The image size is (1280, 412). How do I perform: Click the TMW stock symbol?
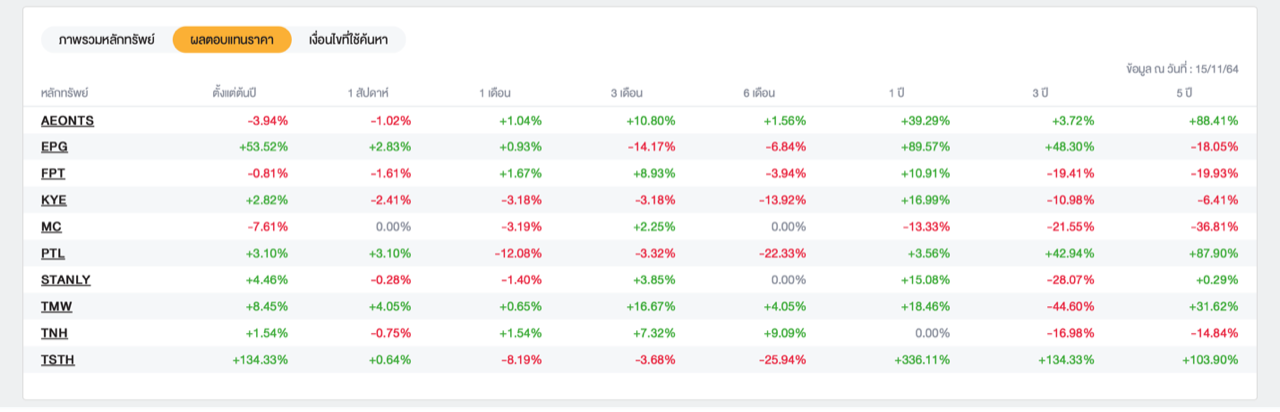pos(56,307)
